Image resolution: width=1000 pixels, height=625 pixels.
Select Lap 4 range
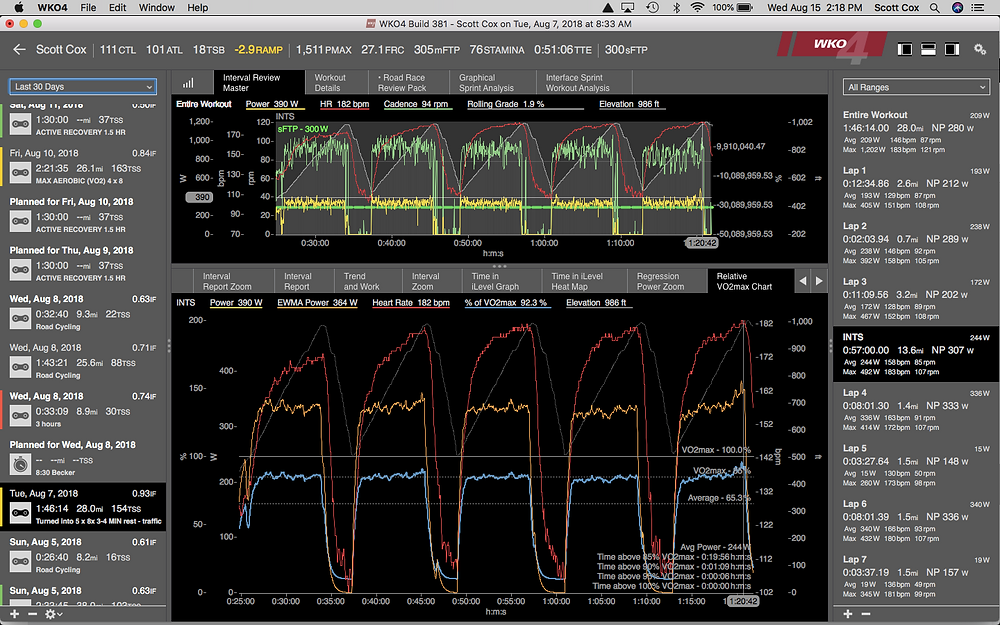pos(916,409)
